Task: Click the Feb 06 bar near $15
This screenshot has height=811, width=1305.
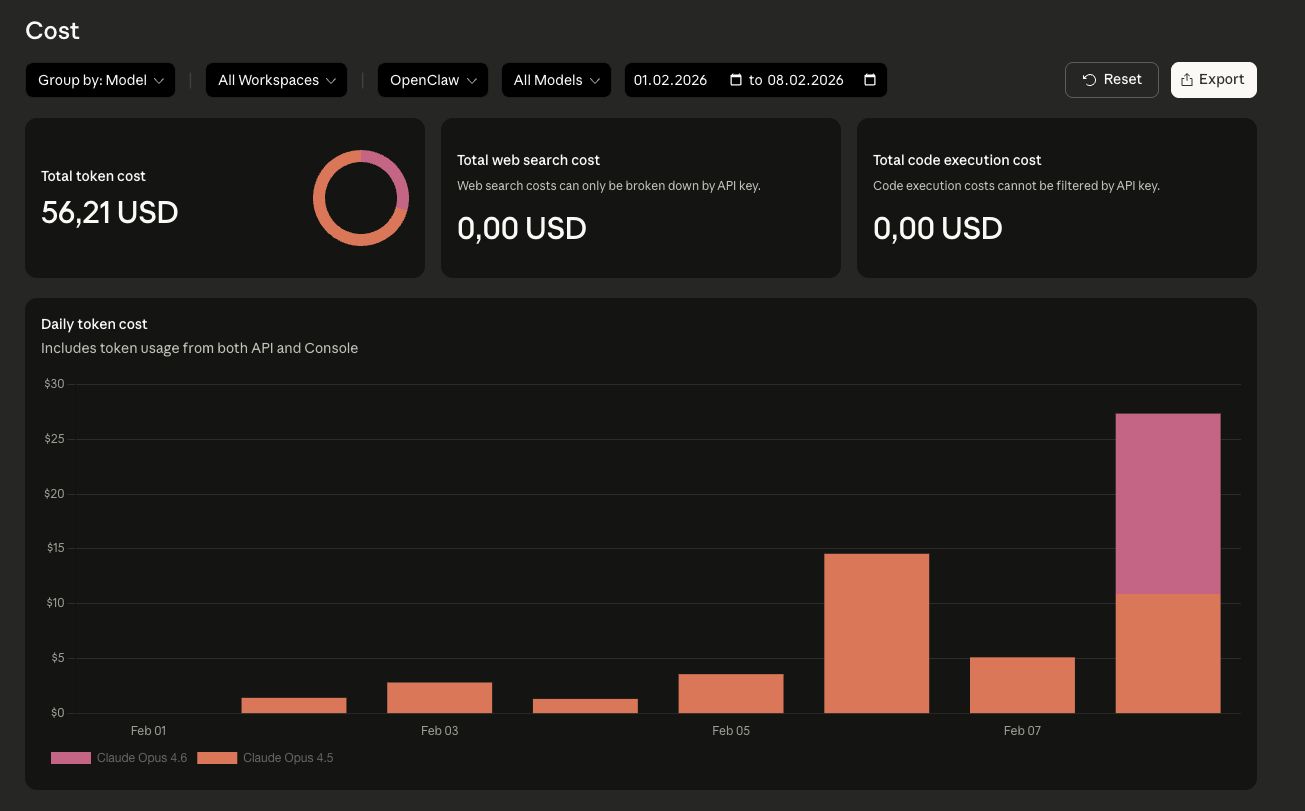Action: pos(877,633)
